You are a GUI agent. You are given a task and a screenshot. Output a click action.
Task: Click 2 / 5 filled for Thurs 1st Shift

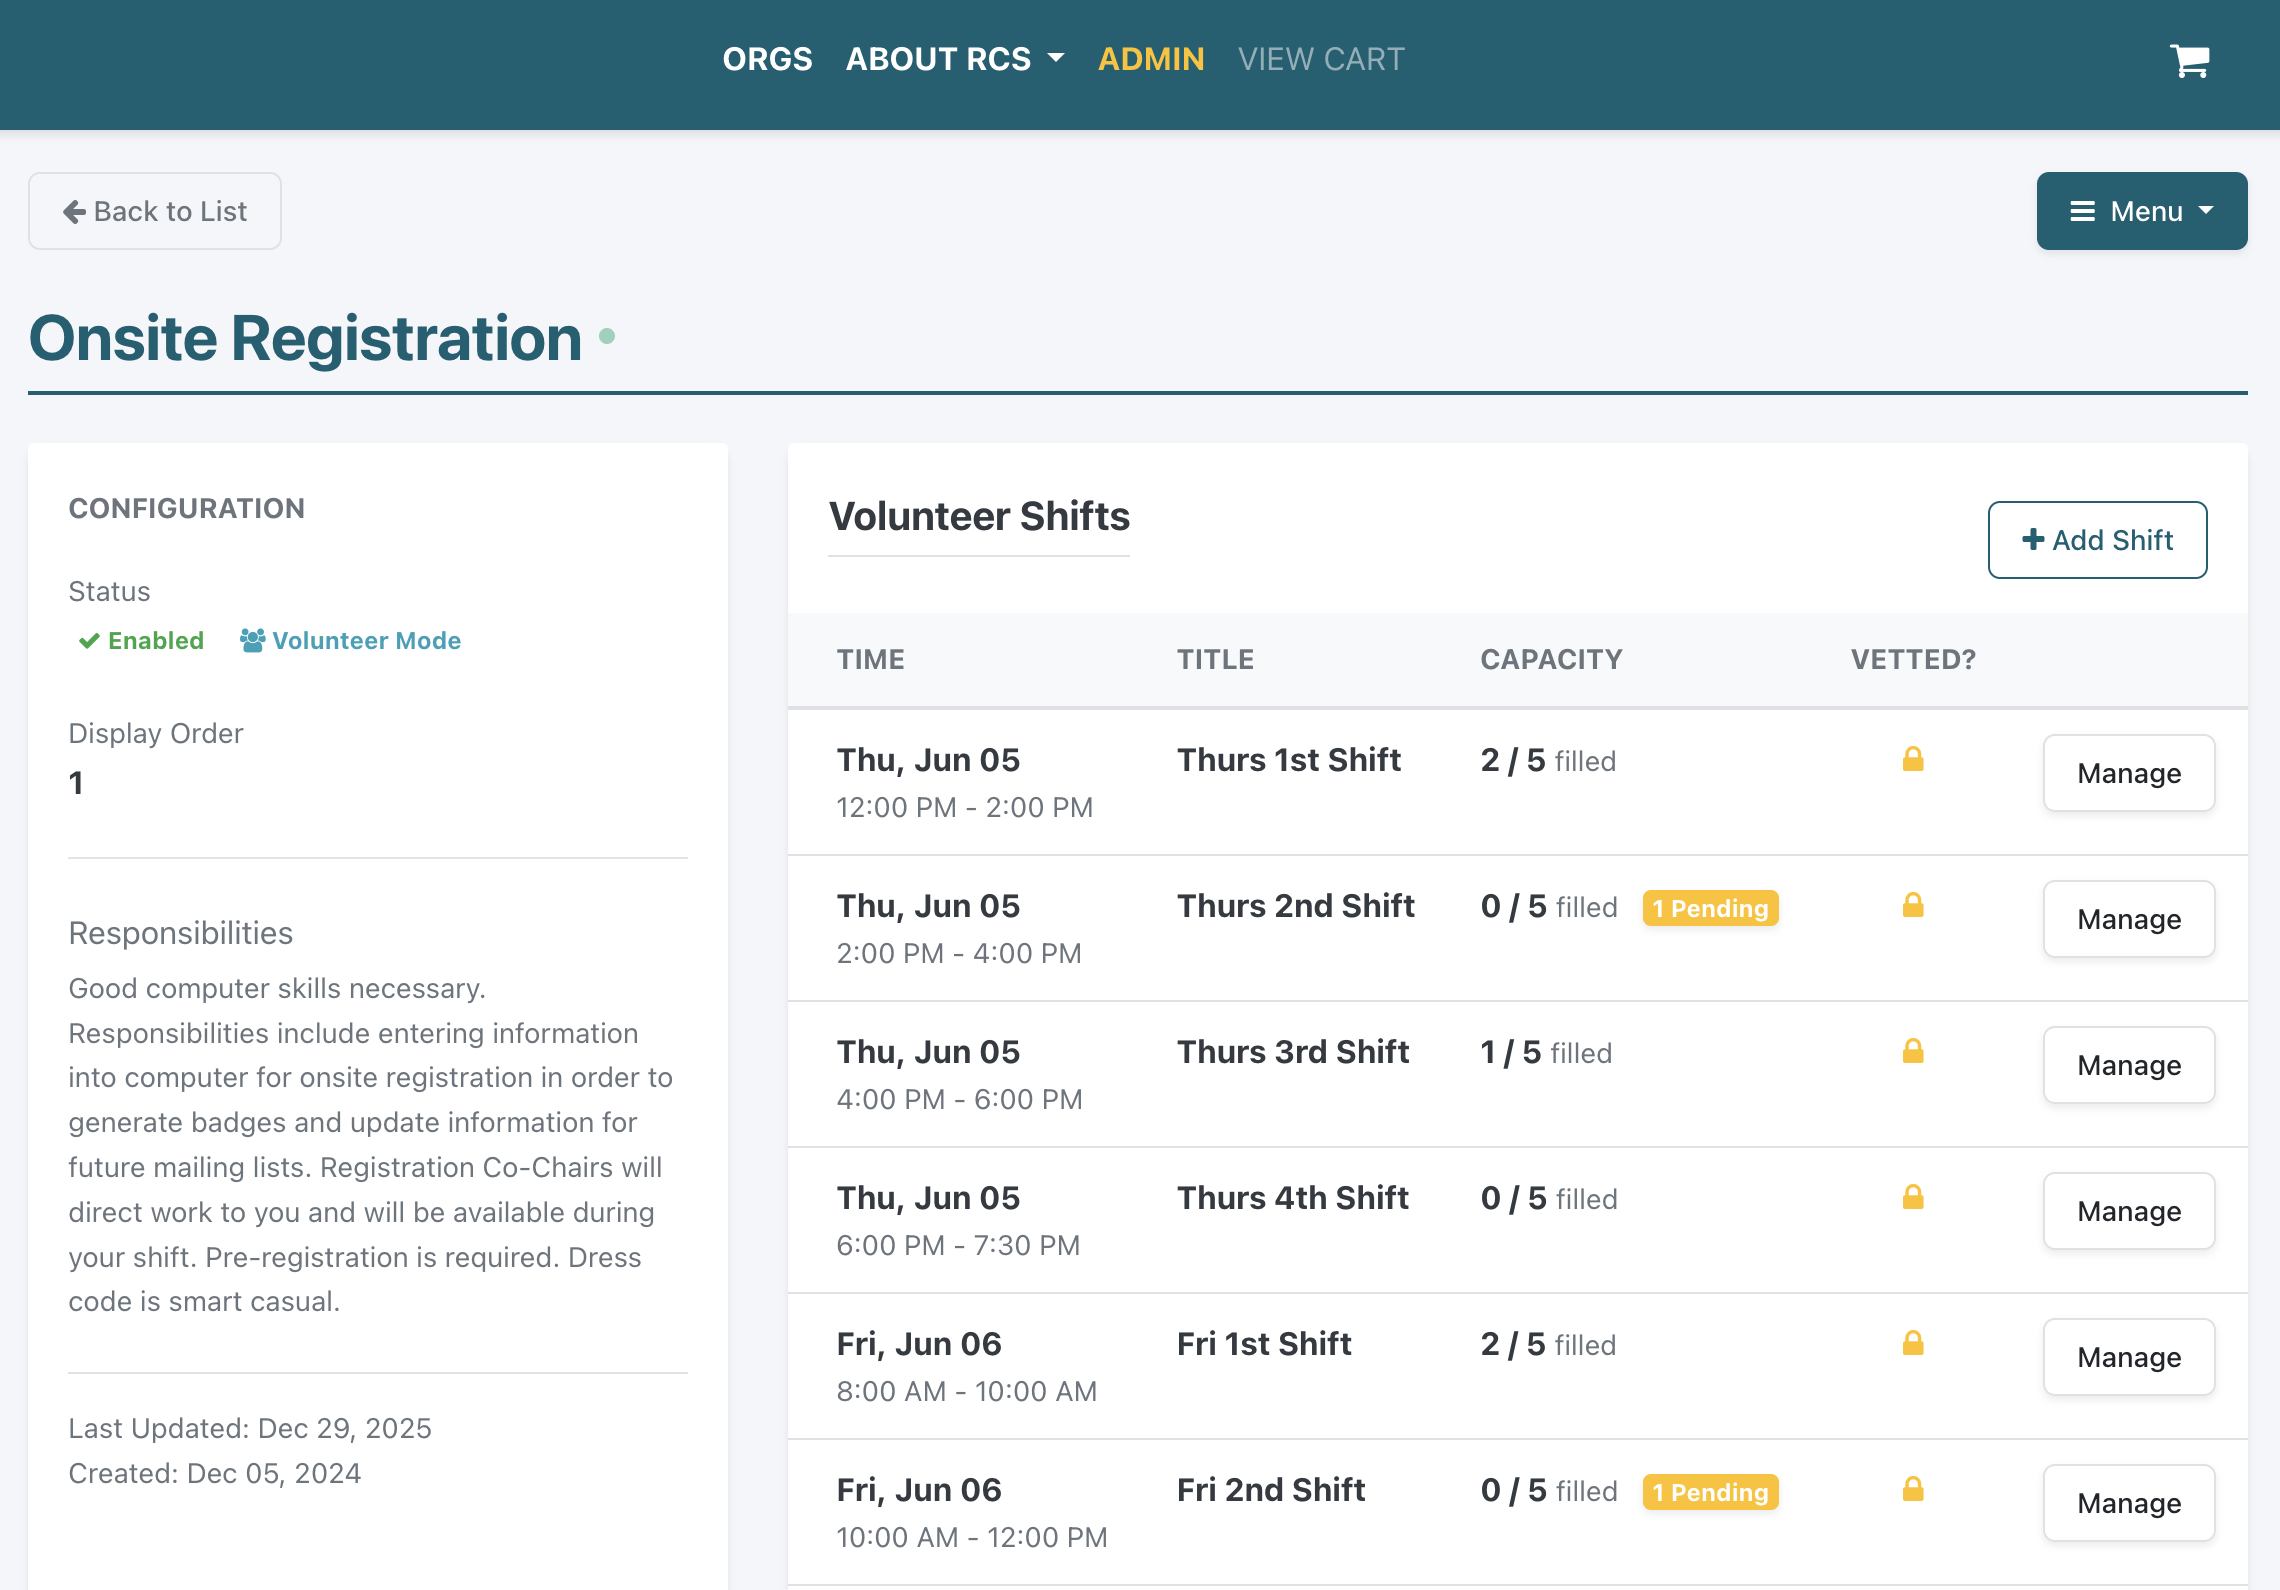pyautogui.click(x=1548, y=761)
